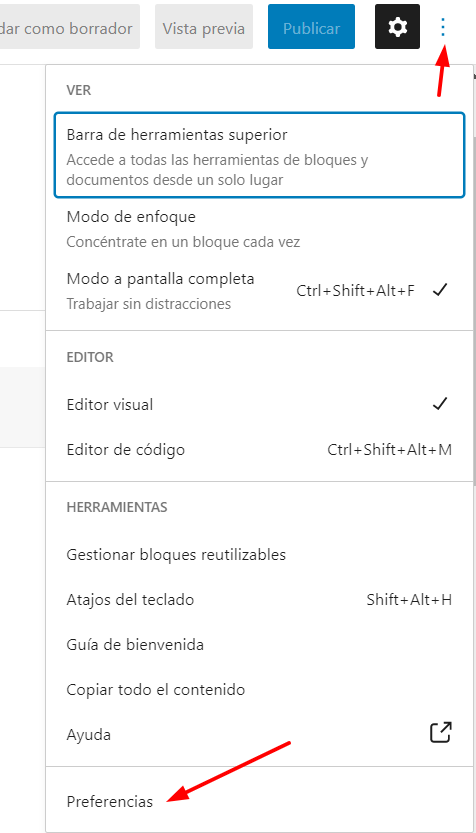This screenshot has width=476, height=833.
Task: Switch to Editor de código
Action: click(x=259, y=450)
